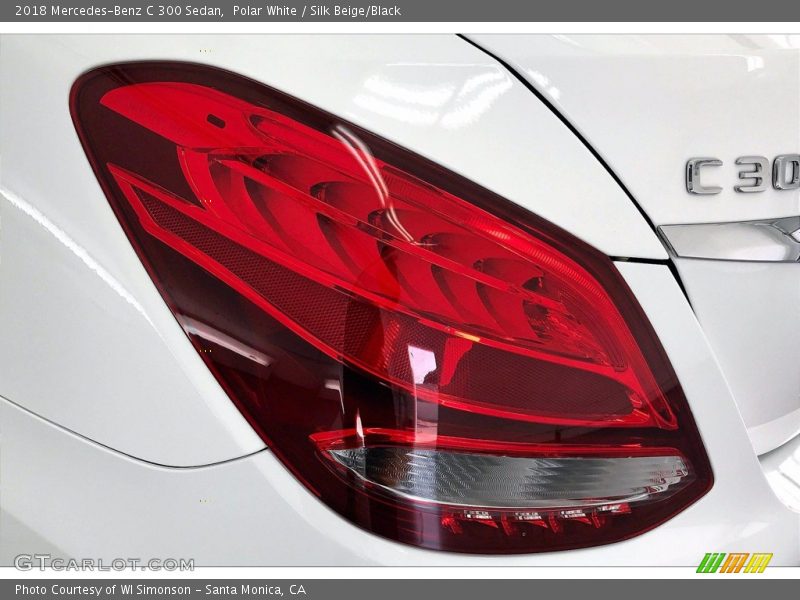Click the chrome C 300 trunk badge
Screen dimensions: 800x600
[x=742, y=175]
